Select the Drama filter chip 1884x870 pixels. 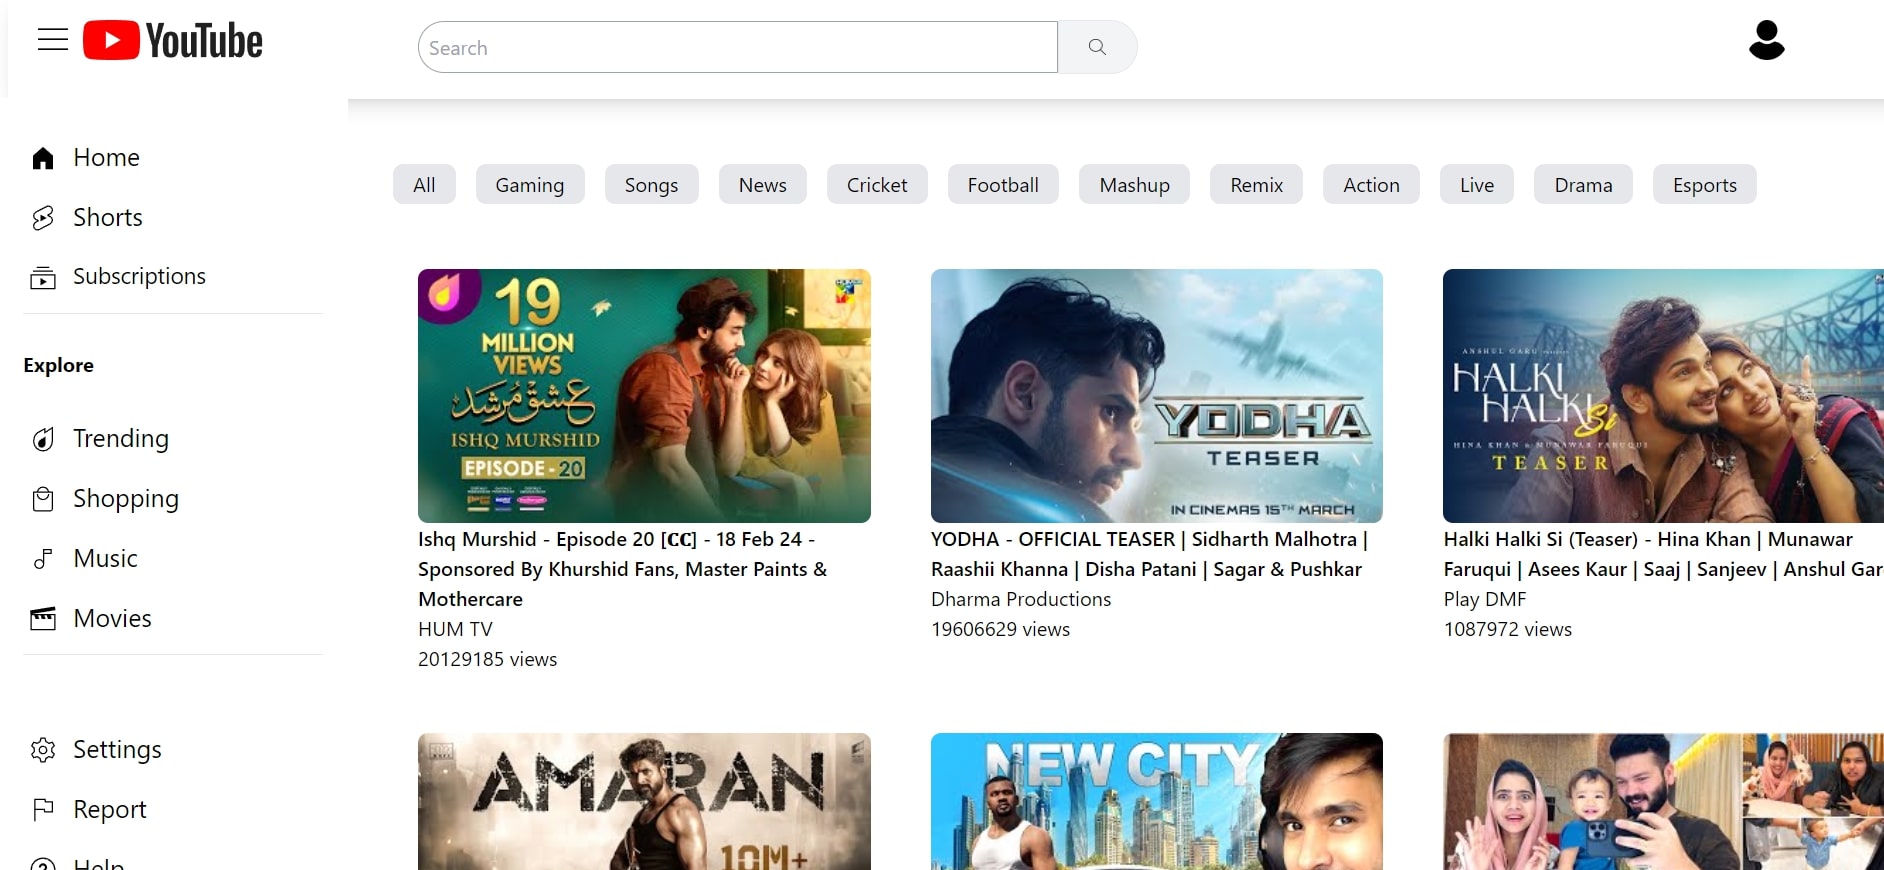[x=1583, y=185]
